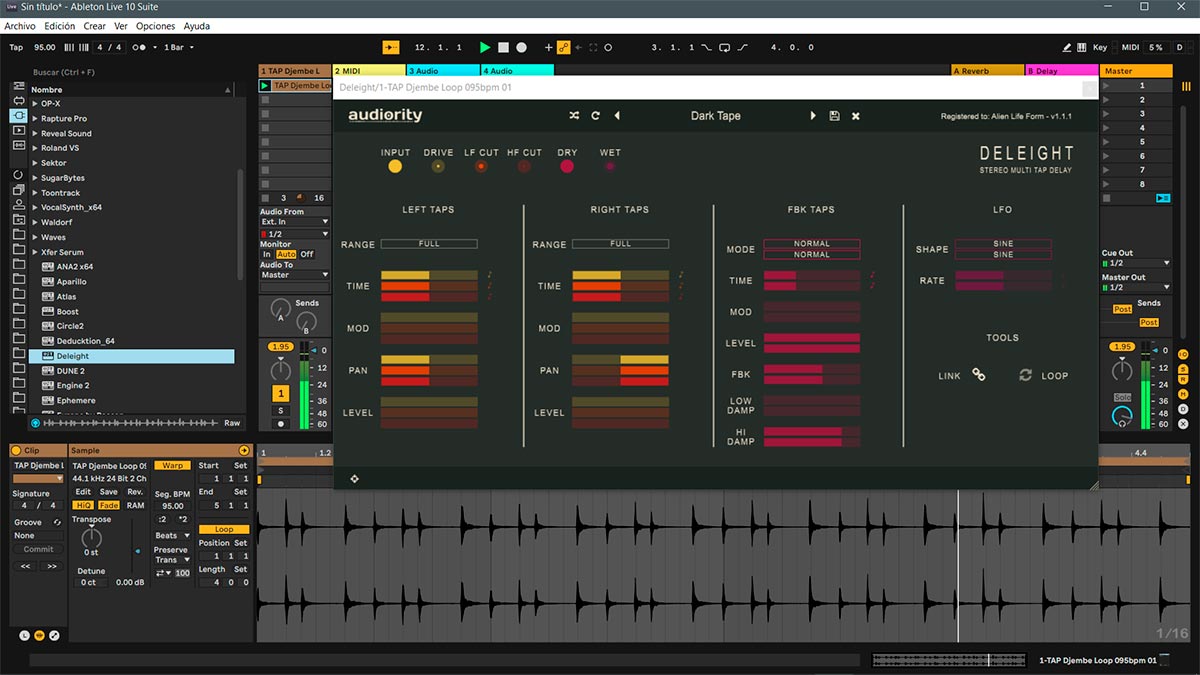Open the Opciones menu

coord(155,26)
